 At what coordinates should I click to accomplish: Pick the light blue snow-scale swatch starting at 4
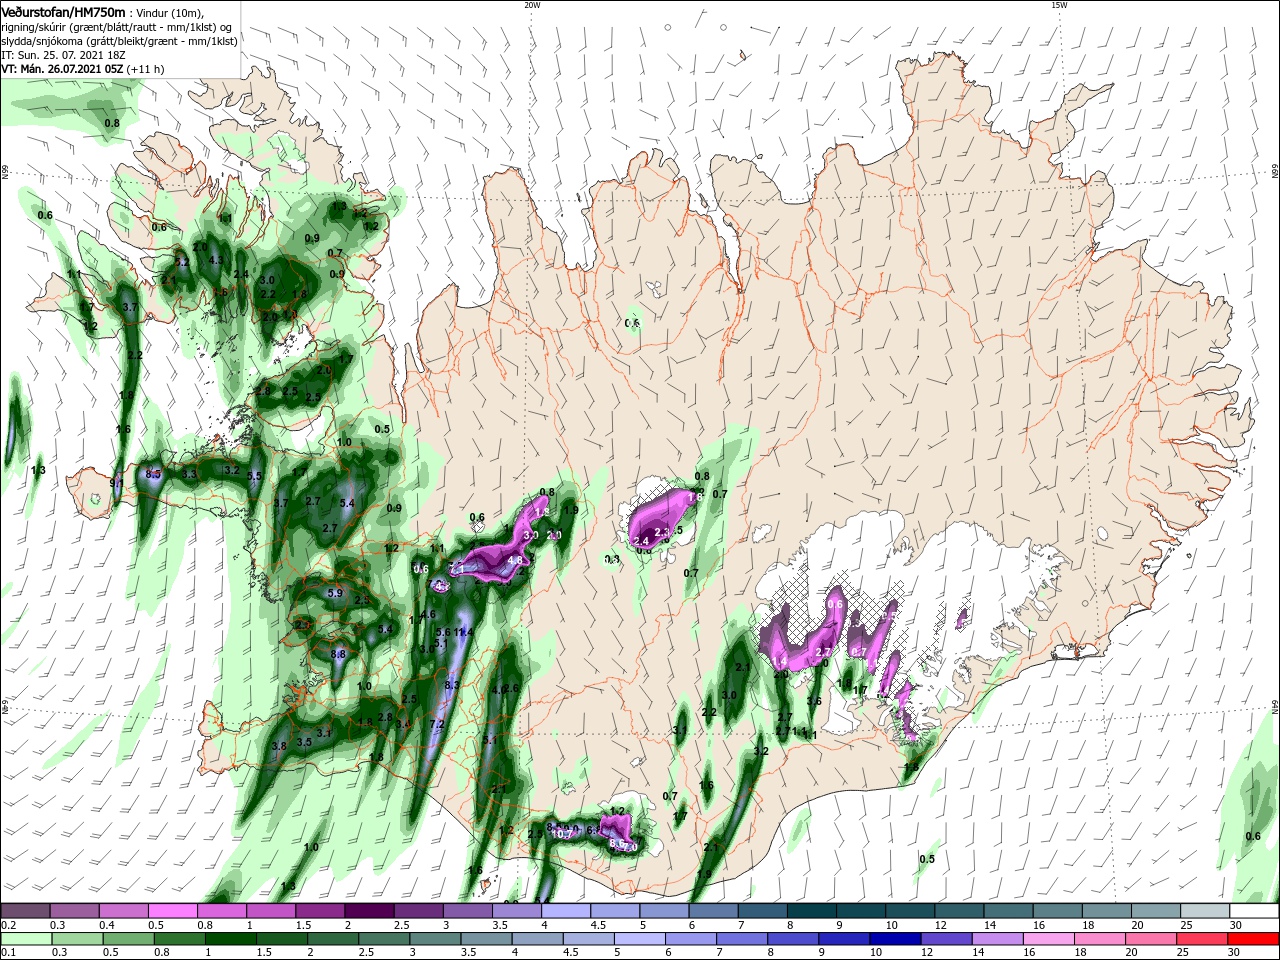click(x=565, y=910)
